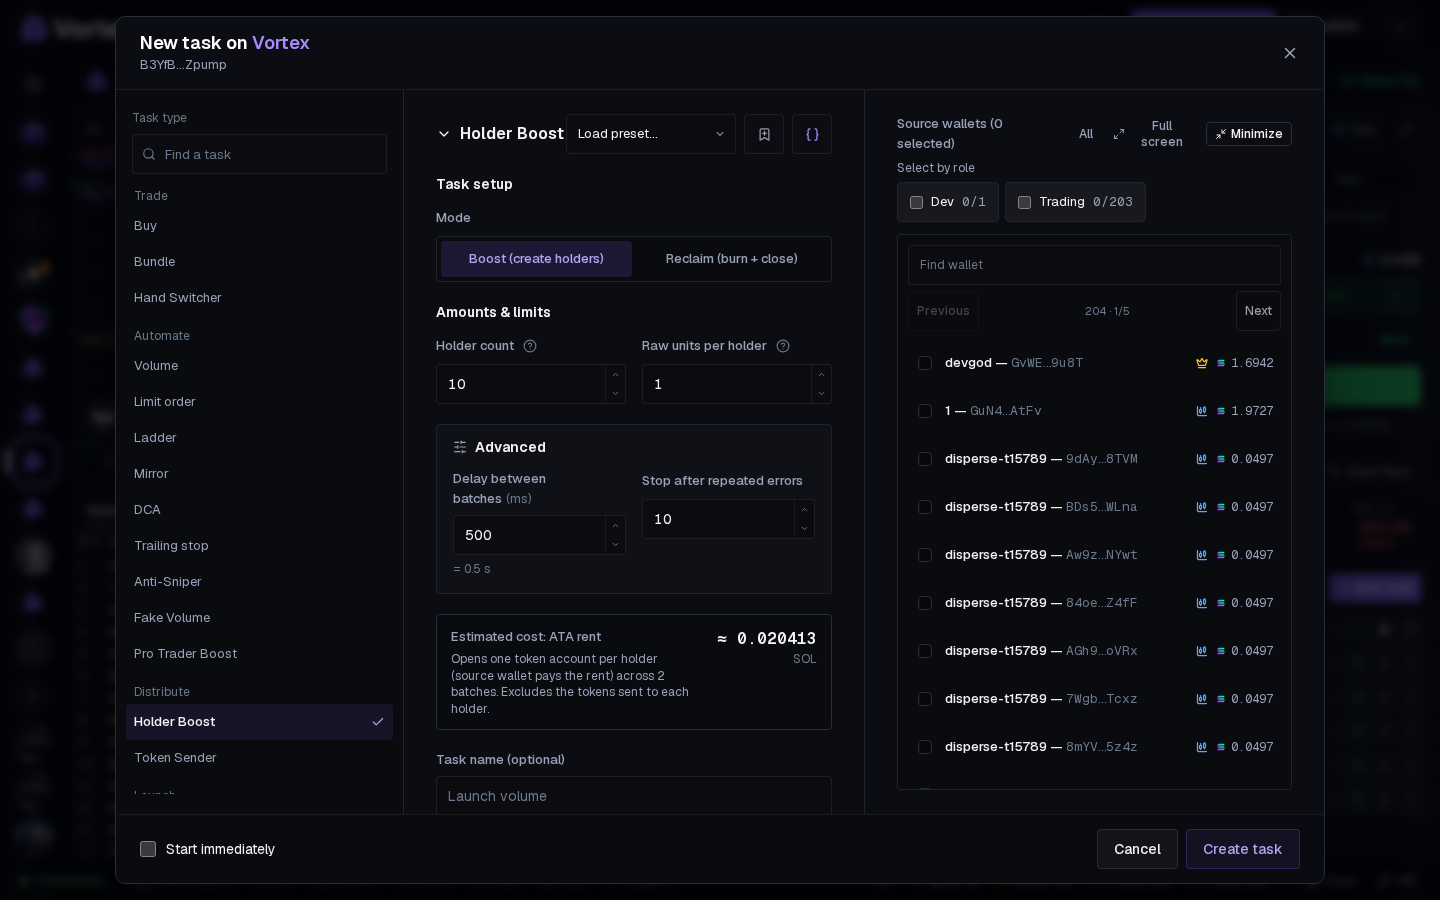Open the Load preset dropdown
1440x900 pixels.
pos(651,134)
